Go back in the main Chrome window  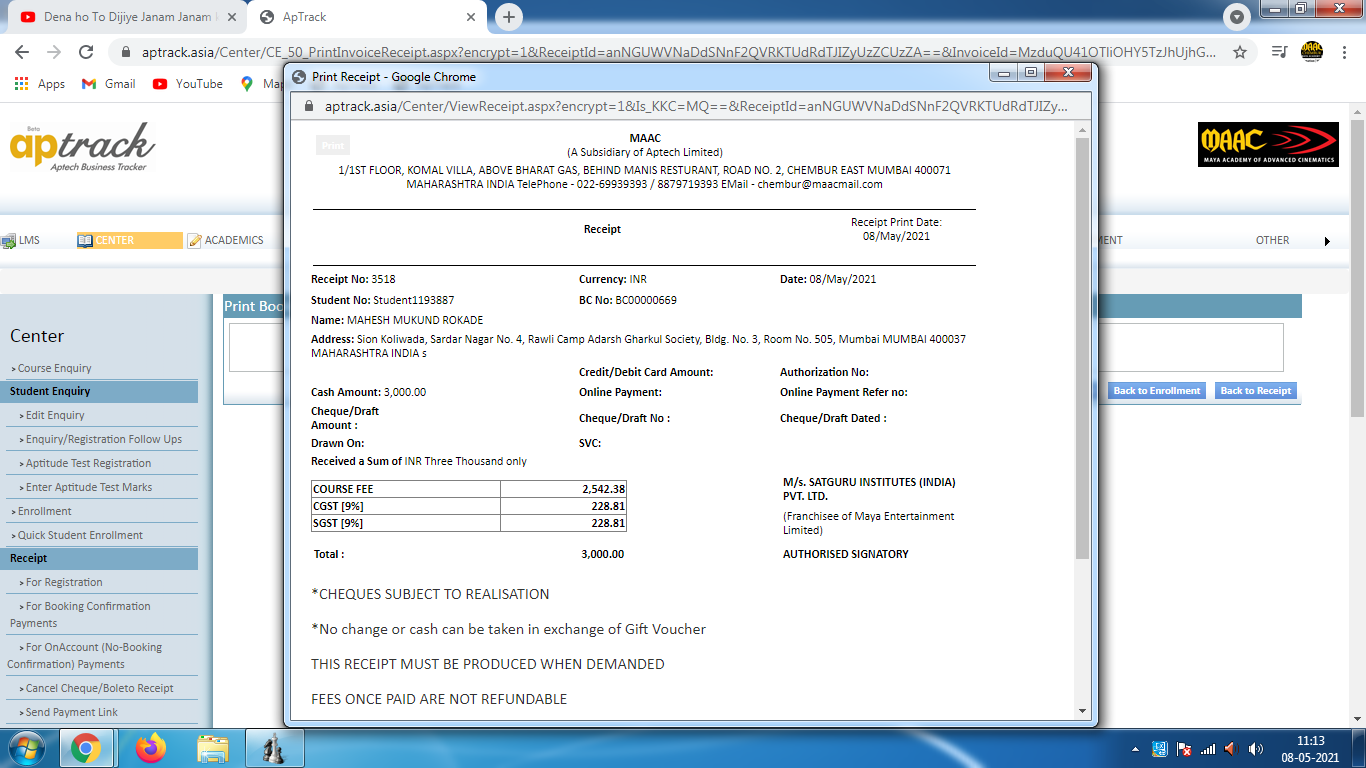21,52
